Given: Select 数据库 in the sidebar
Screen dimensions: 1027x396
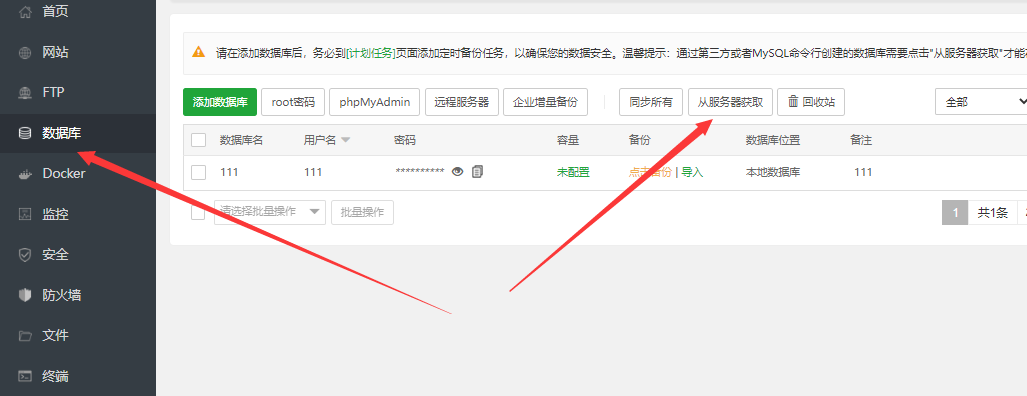Looking at the screenshot, I should coord(78,133).
